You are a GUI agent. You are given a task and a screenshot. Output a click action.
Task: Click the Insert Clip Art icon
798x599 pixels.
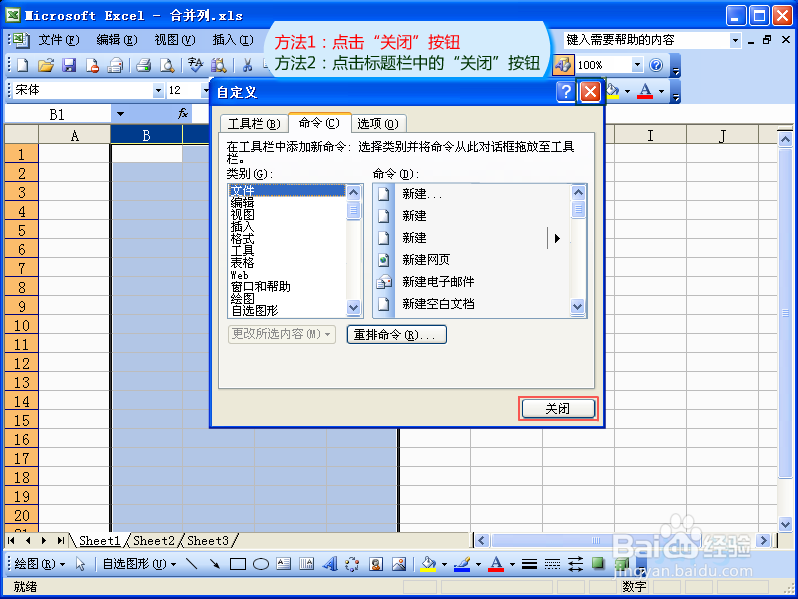376,564
